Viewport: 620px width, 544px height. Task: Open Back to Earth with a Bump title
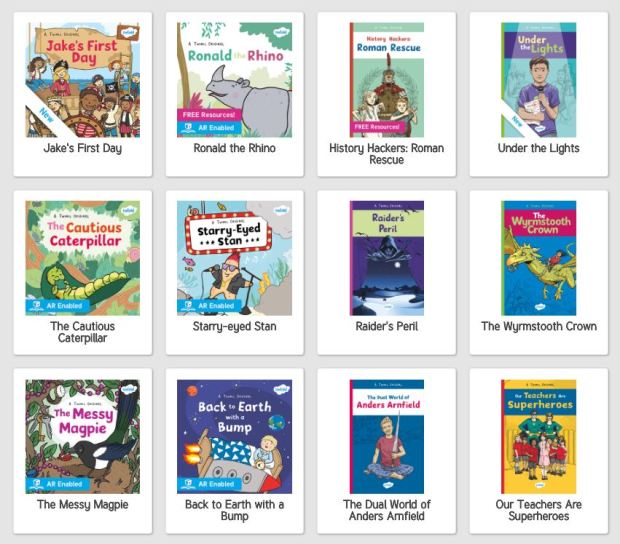click(234, 510)
